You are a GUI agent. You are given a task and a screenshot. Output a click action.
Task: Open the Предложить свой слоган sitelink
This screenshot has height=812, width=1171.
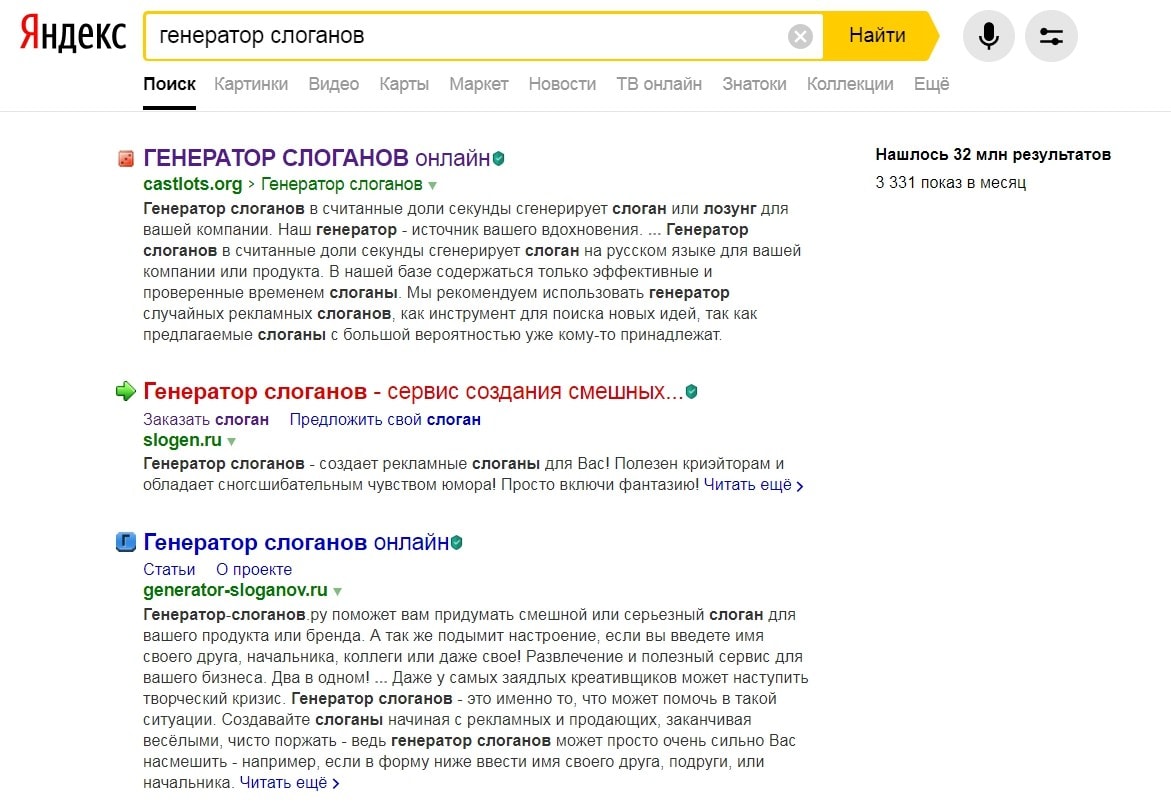tap(385, 419)
